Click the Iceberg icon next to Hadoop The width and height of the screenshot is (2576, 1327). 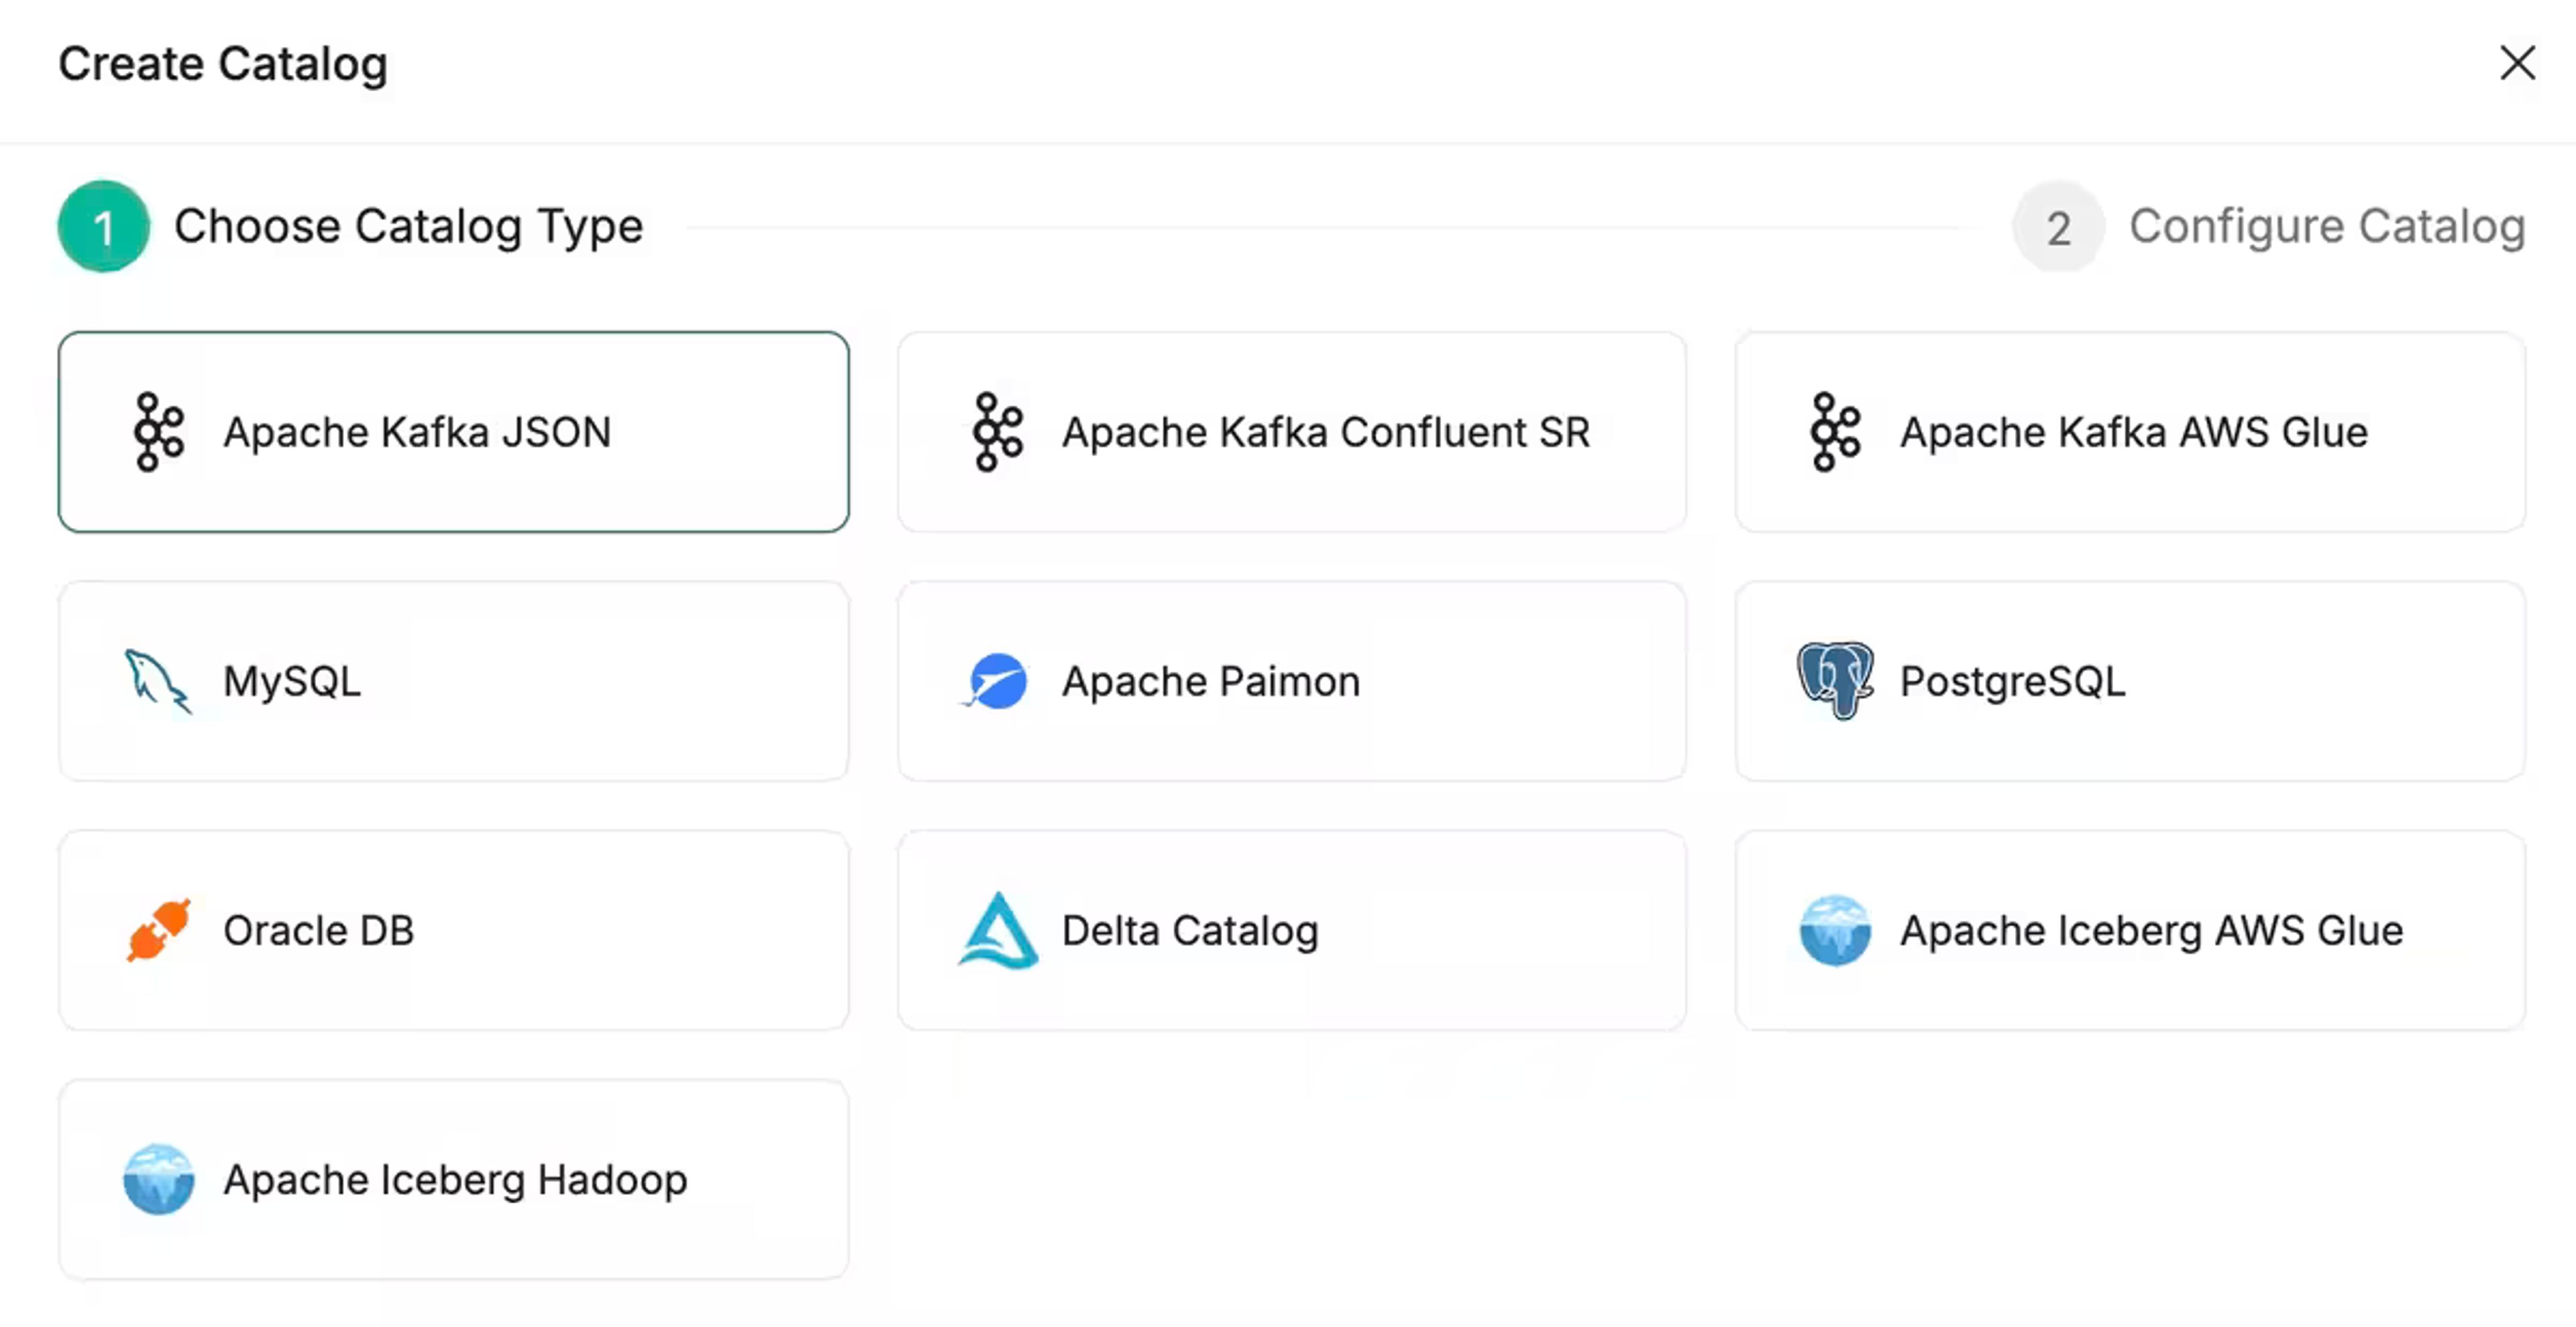tap(159, 1179)
